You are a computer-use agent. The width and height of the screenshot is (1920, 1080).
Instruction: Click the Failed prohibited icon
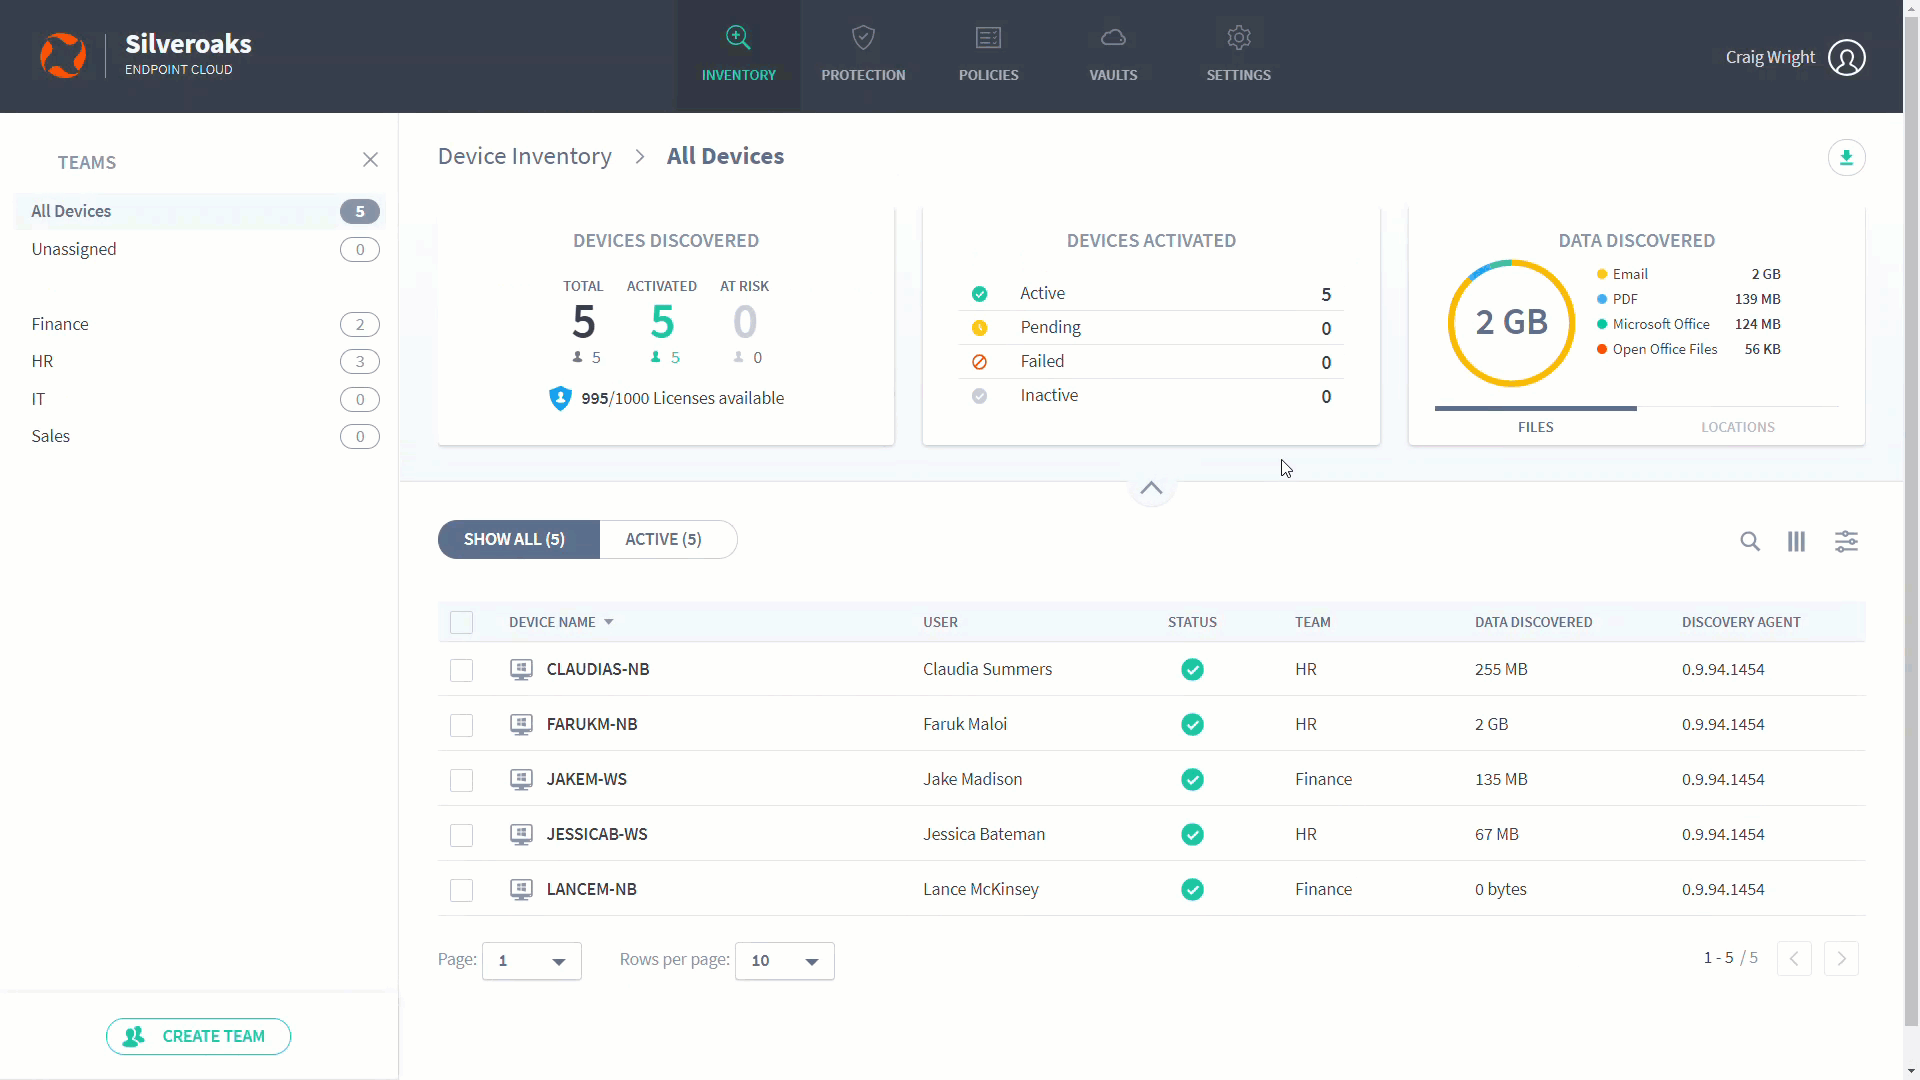tap(979, 362)
